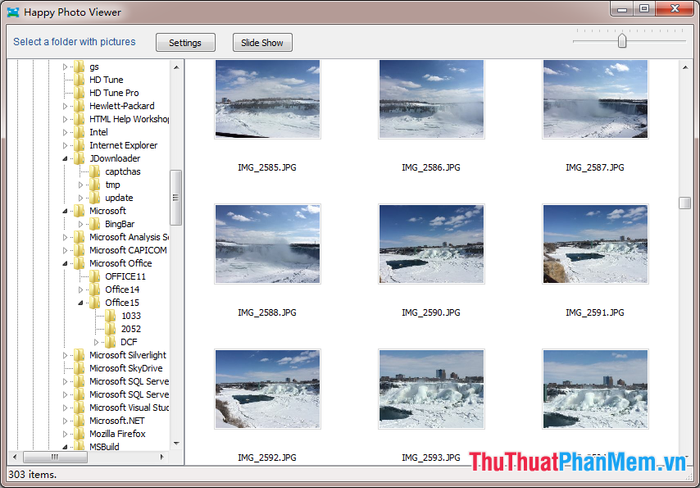
Task: Click the folder tree scroll up arrow
Action: point(176,67)
